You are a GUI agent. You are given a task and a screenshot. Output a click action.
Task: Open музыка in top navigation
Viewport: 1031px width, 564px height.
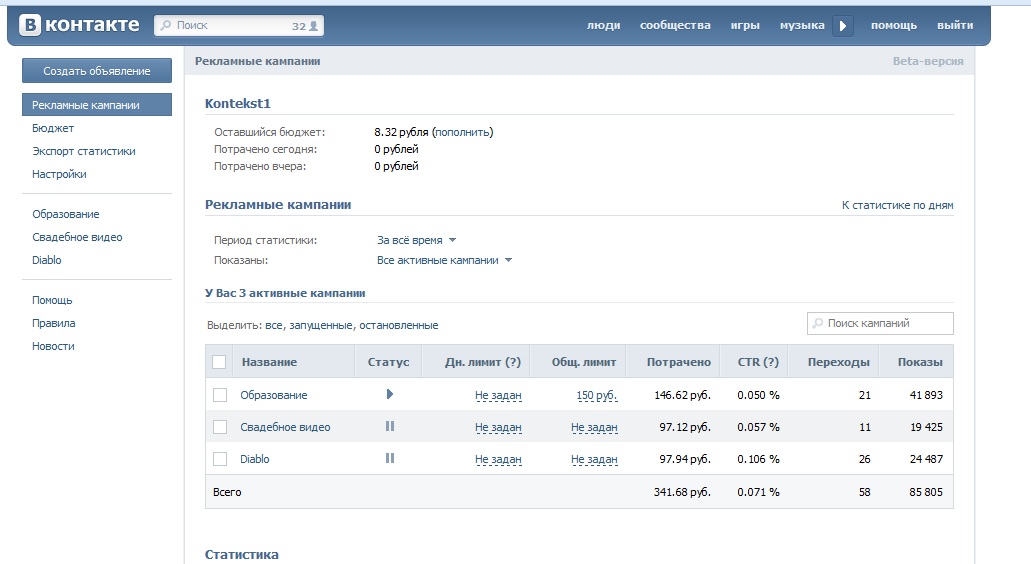pyautogui.click(x=802, y=25)
